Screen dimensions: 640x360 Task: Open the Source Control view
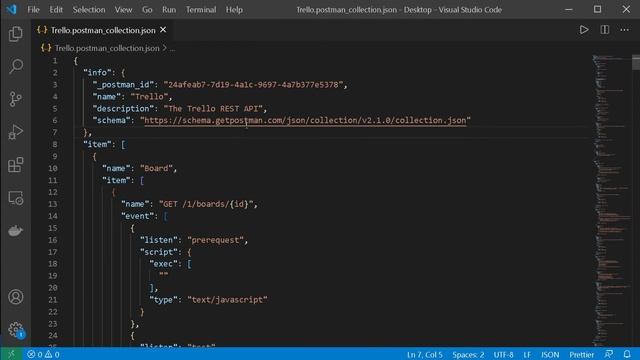16,99
